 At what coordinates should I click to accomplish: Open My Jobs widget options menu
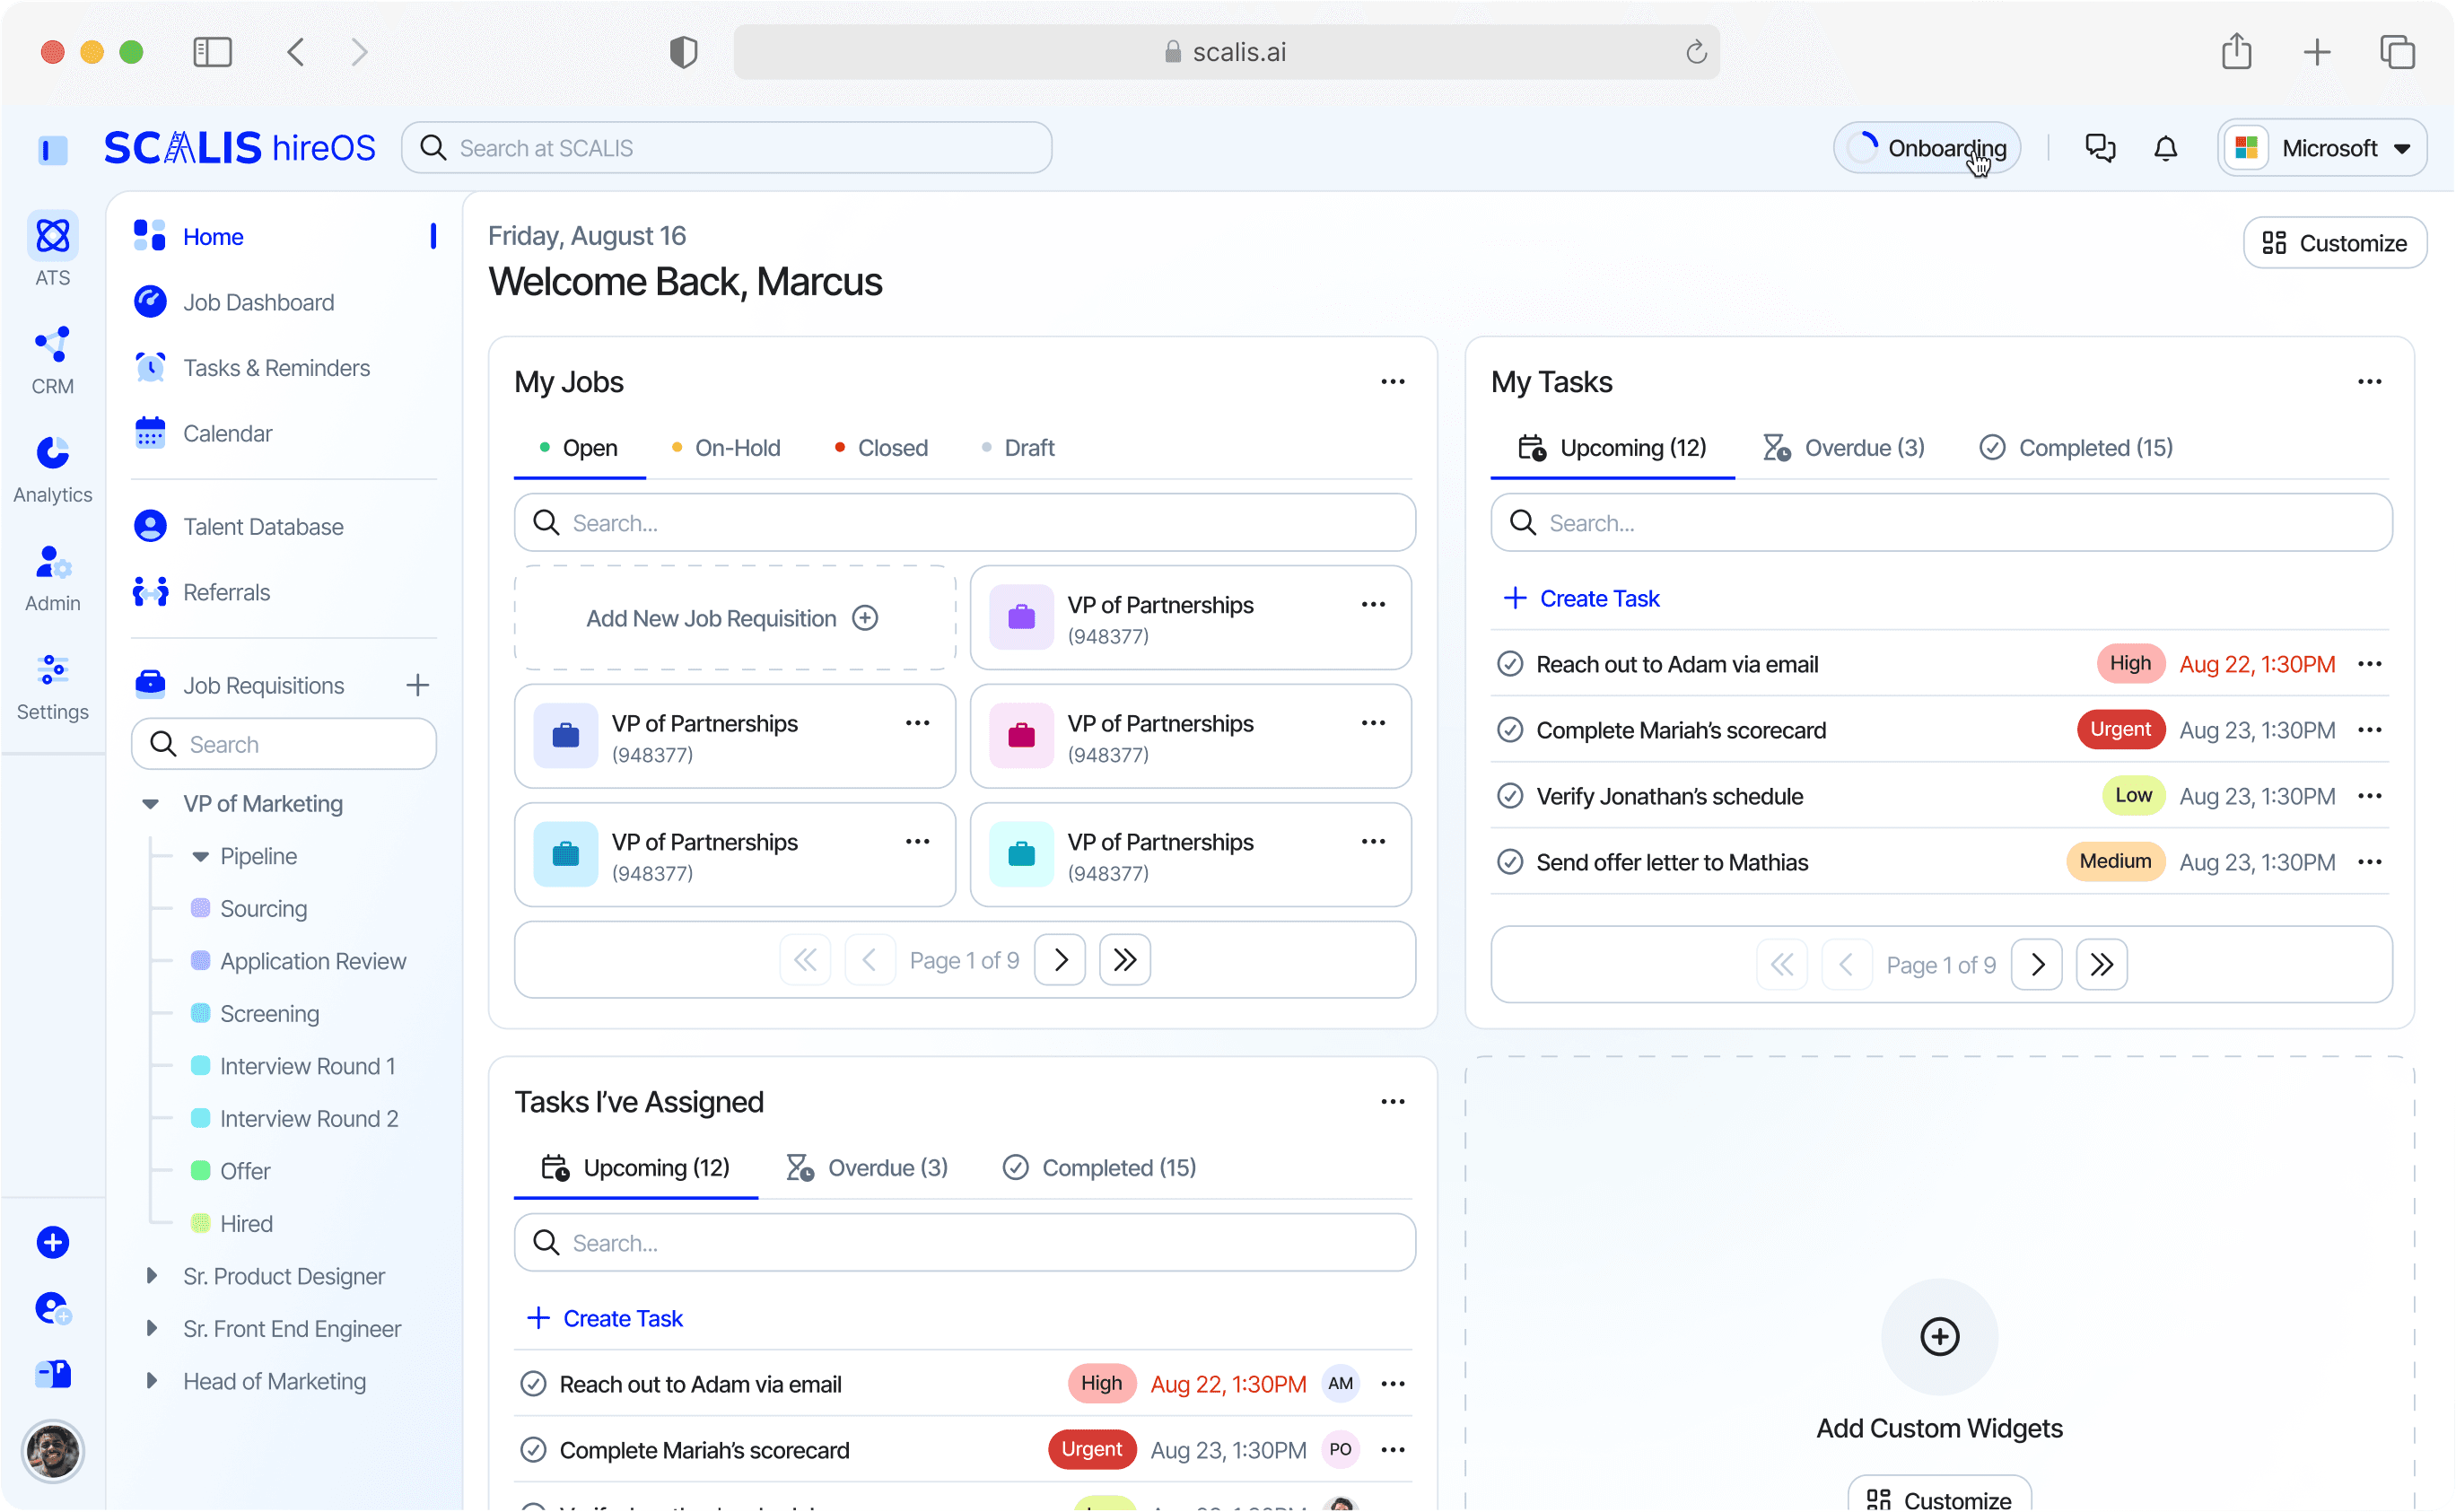pyautogui.click(x=1392, y=382)
